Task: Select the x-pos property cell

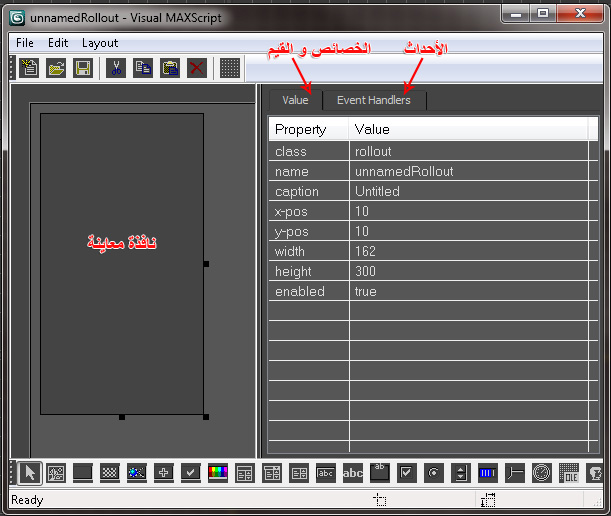Action: click(309, 211)
